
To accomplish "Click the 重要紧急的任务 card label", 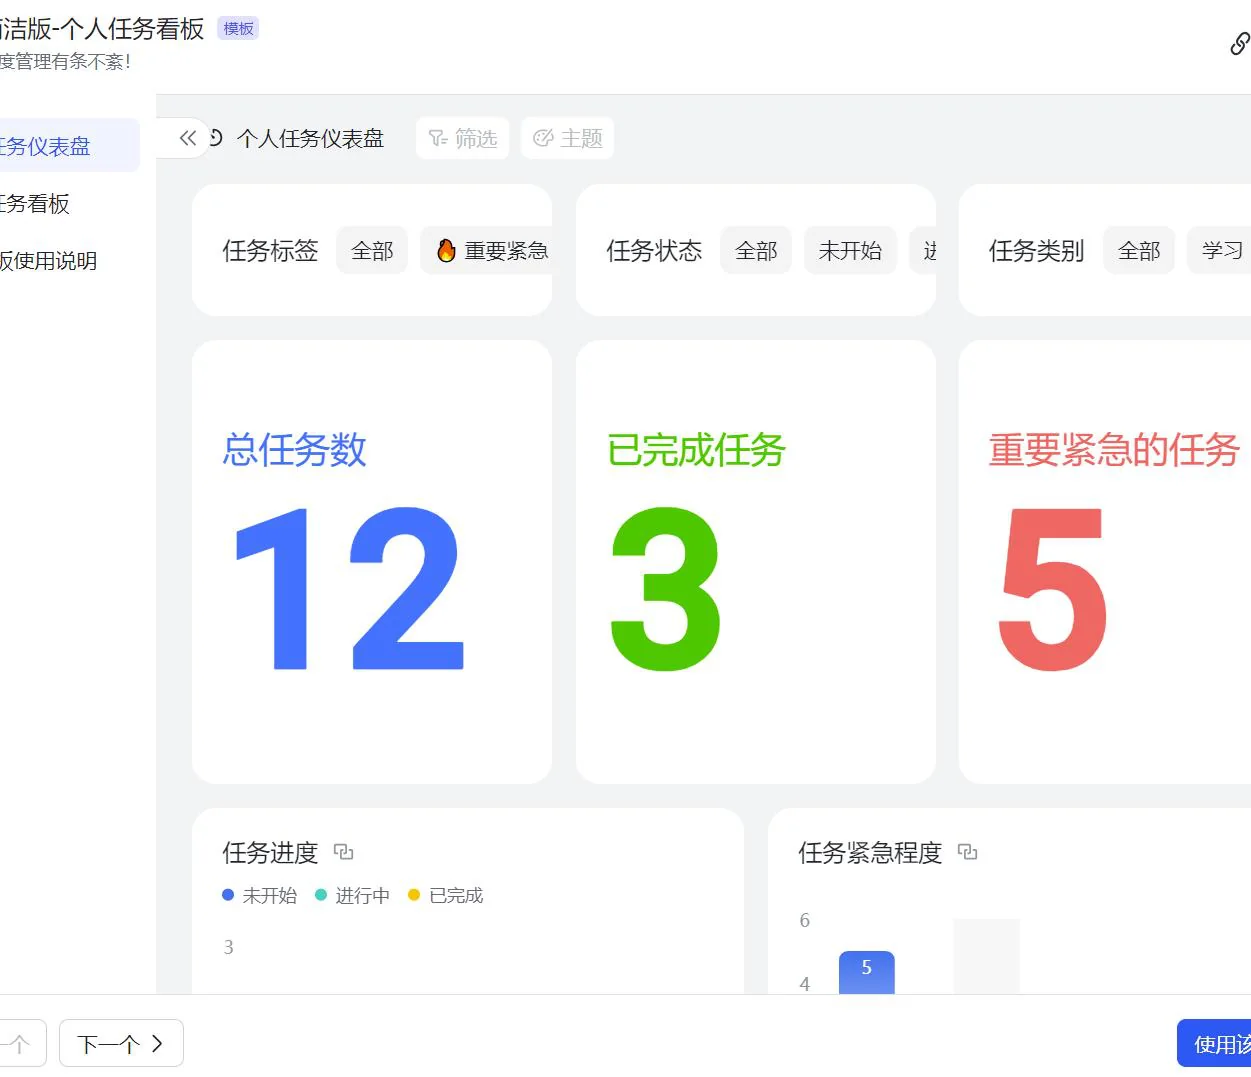I will pyautogui.click(x=1114, y=450).
